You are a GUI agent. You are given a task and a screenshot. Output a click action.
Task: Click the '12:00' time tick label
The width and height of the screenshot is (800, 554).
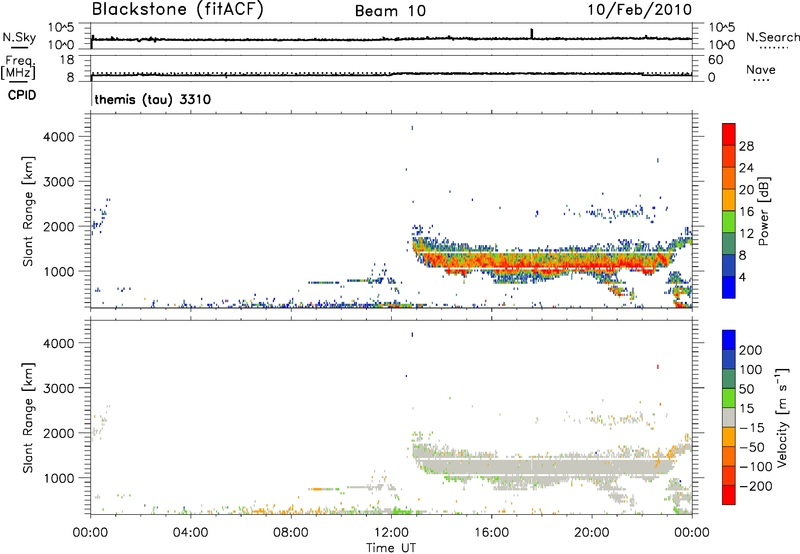(x=391, y=533)
